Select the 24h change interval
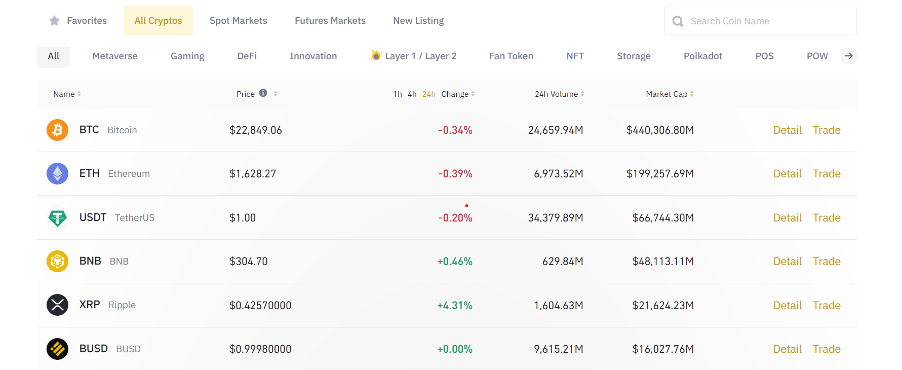The height and width of the screenshot is (370, 902). point(429,94)
